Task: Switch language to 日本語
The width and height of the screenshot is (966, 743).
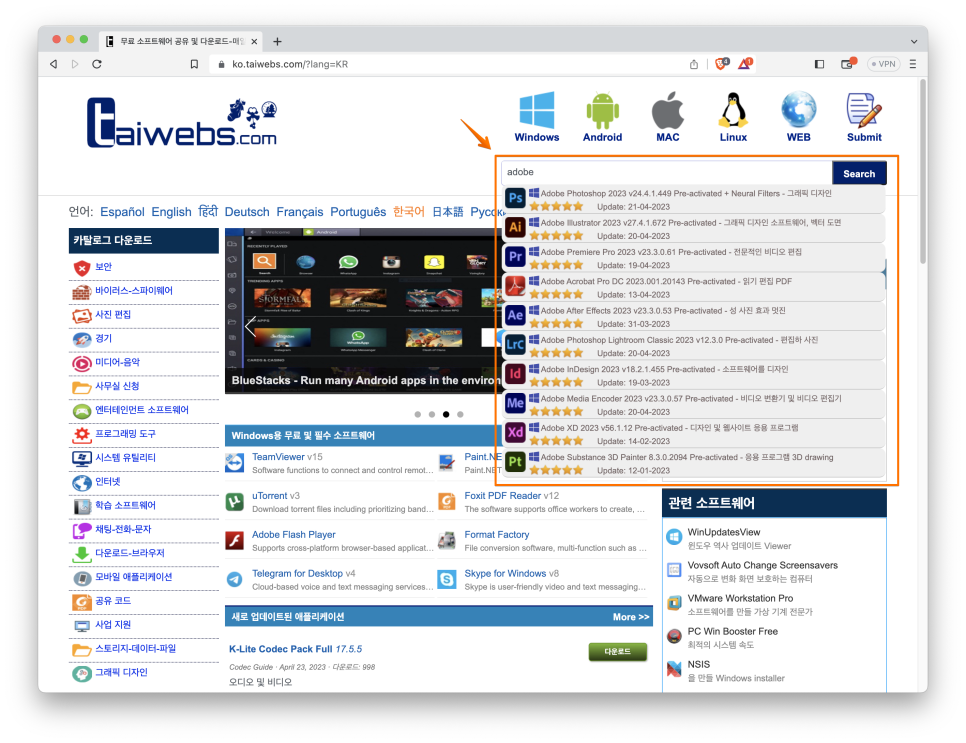Action: click(447, 212)
